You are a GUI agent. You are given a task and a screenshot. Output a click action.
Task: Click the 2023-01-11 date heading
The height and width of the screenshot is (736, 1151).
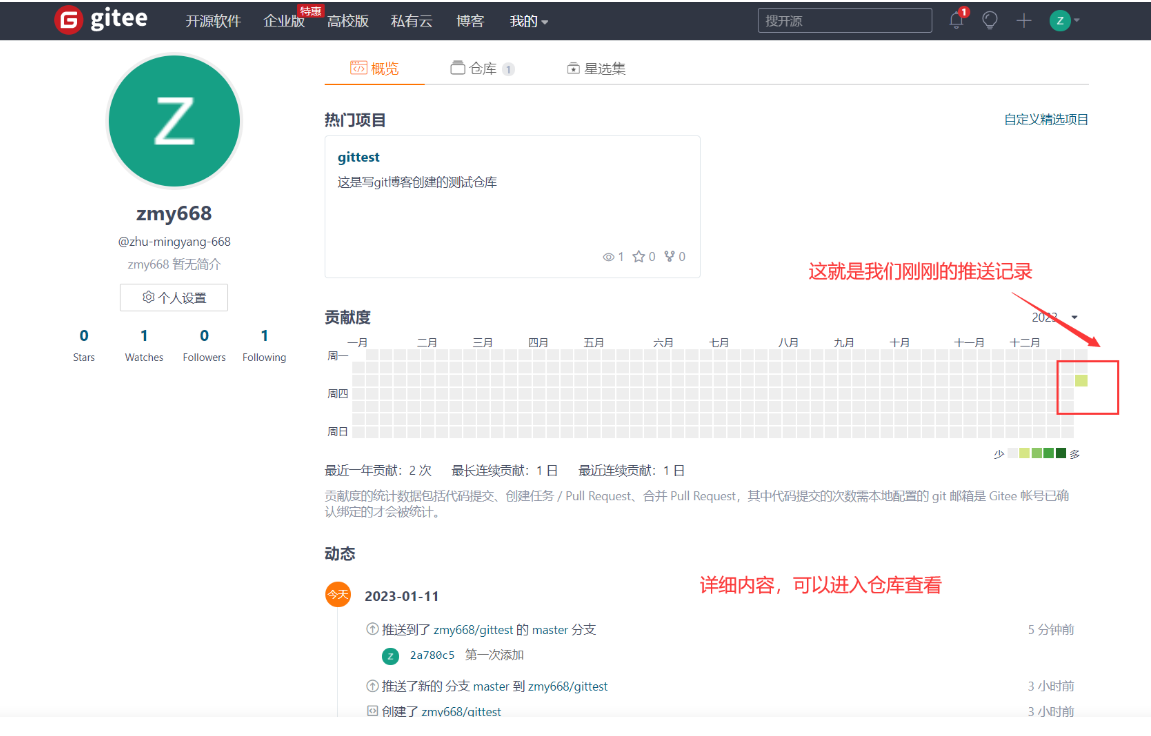pyautogui.click(x=402, y=596)
